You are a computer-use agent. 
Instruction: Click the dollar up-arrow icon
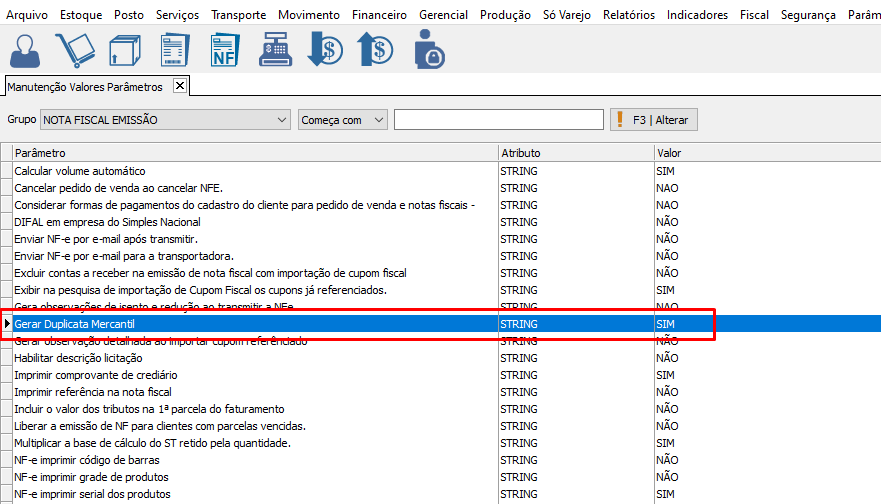[x=376, y=49]
